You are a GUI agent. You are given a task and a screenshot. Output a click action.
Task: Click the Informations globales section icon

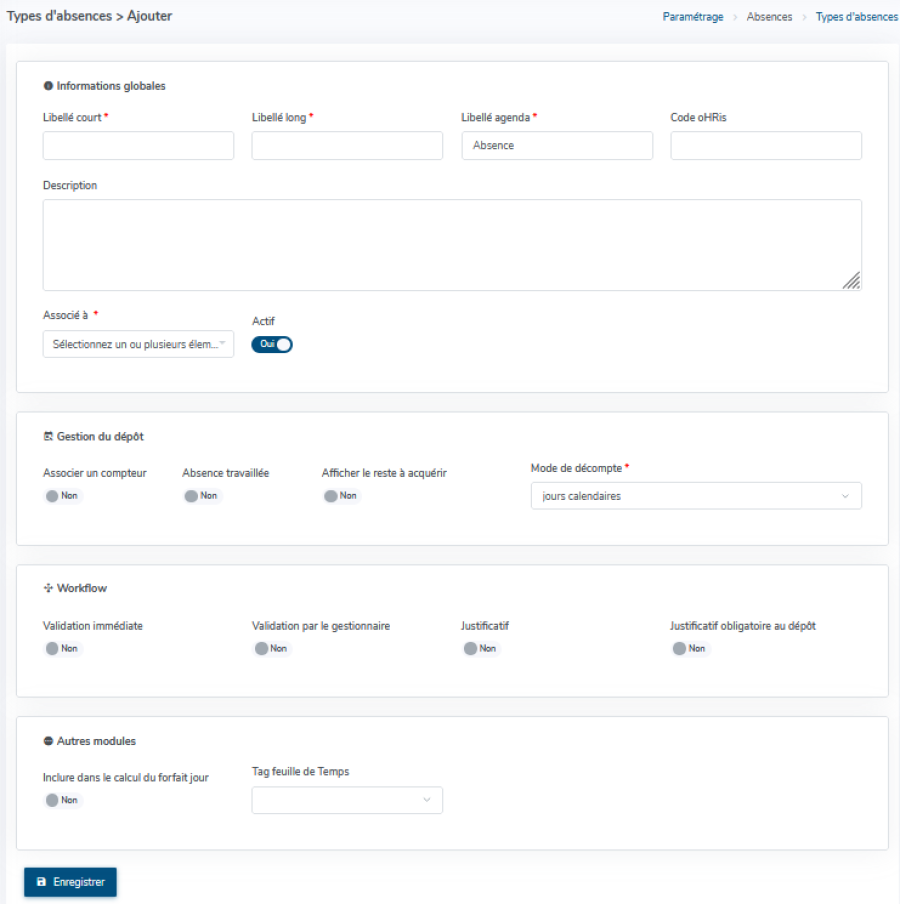tap(48, 86)
